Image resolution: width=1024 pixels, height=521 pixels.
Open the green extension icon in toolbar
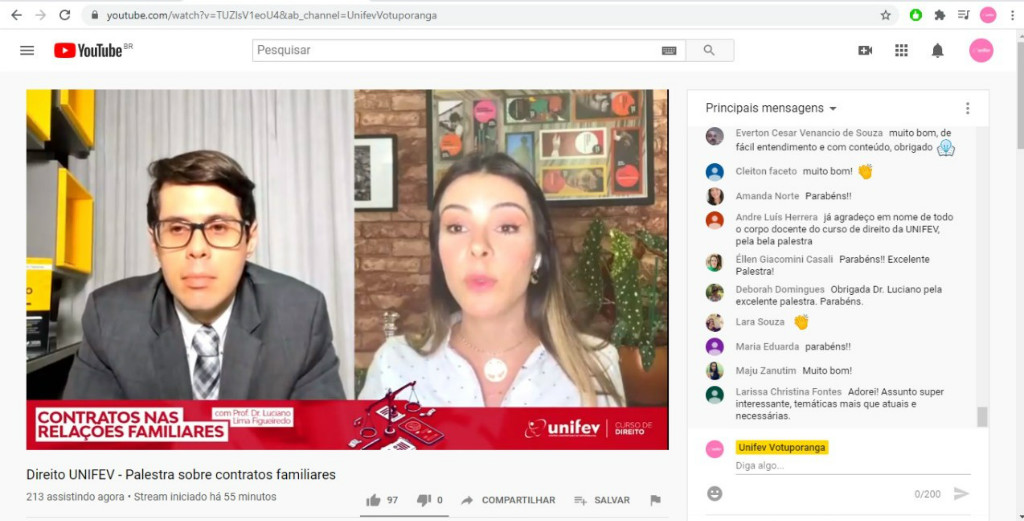click(x=916, y=15)
